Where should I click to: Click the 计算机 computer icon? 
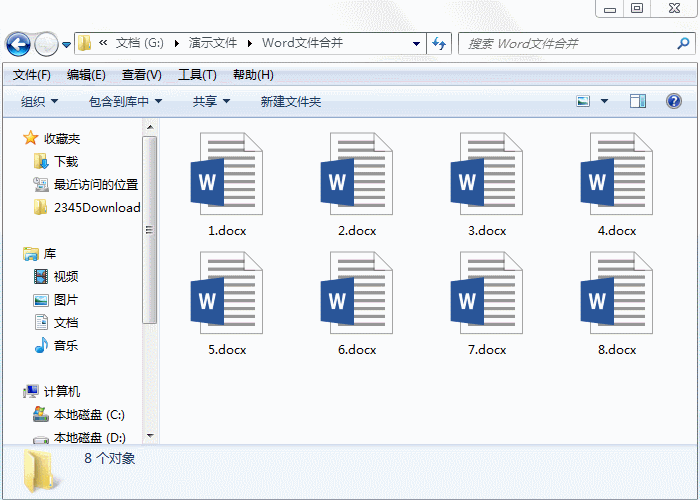[x=31, y=392]
